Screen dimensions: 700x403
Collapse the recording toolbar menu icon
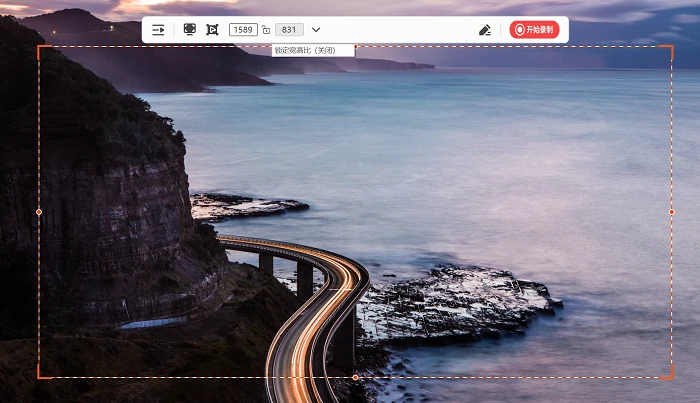[158, 30]
